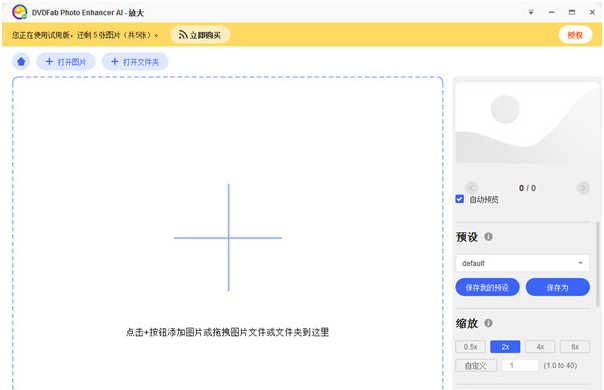Click the Home icon button
The height and width of the screenshot is (390, 604).
(21, 62)
